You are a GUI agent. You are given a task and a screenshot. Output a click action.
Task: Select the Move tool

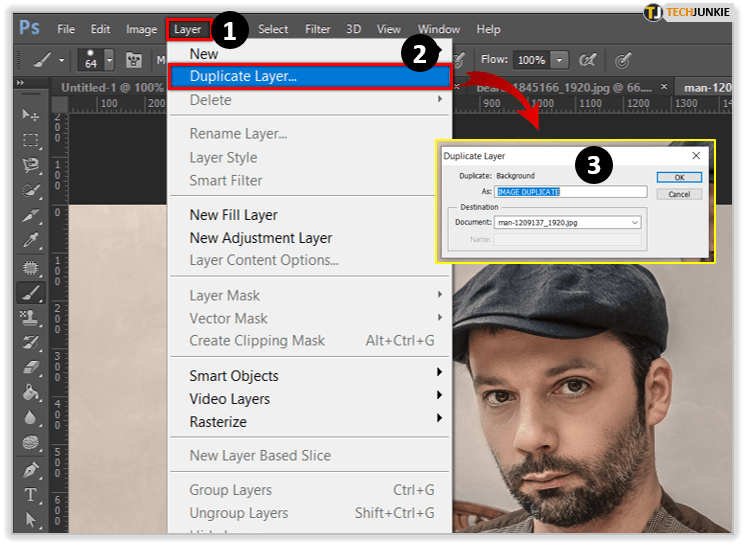coord(30,115)
